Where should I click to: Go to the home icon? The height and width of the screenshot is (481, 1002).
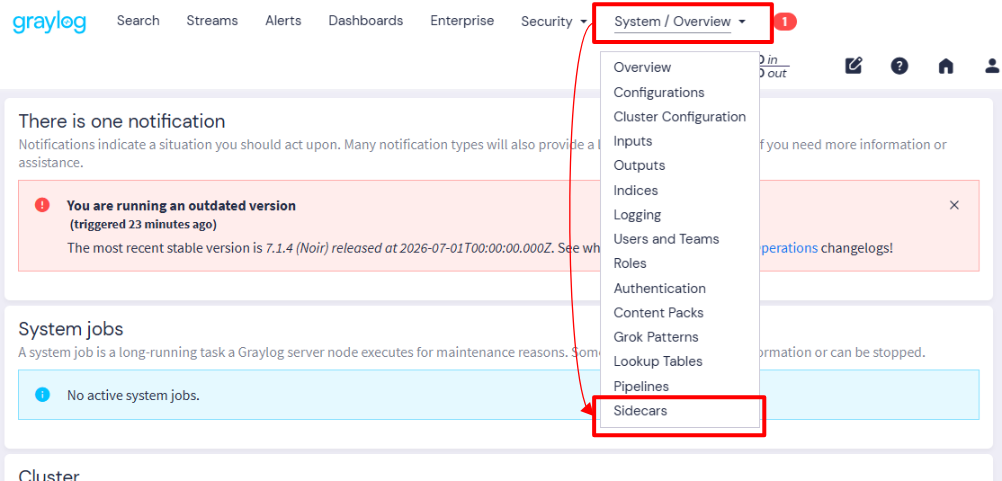click(946, 66)
